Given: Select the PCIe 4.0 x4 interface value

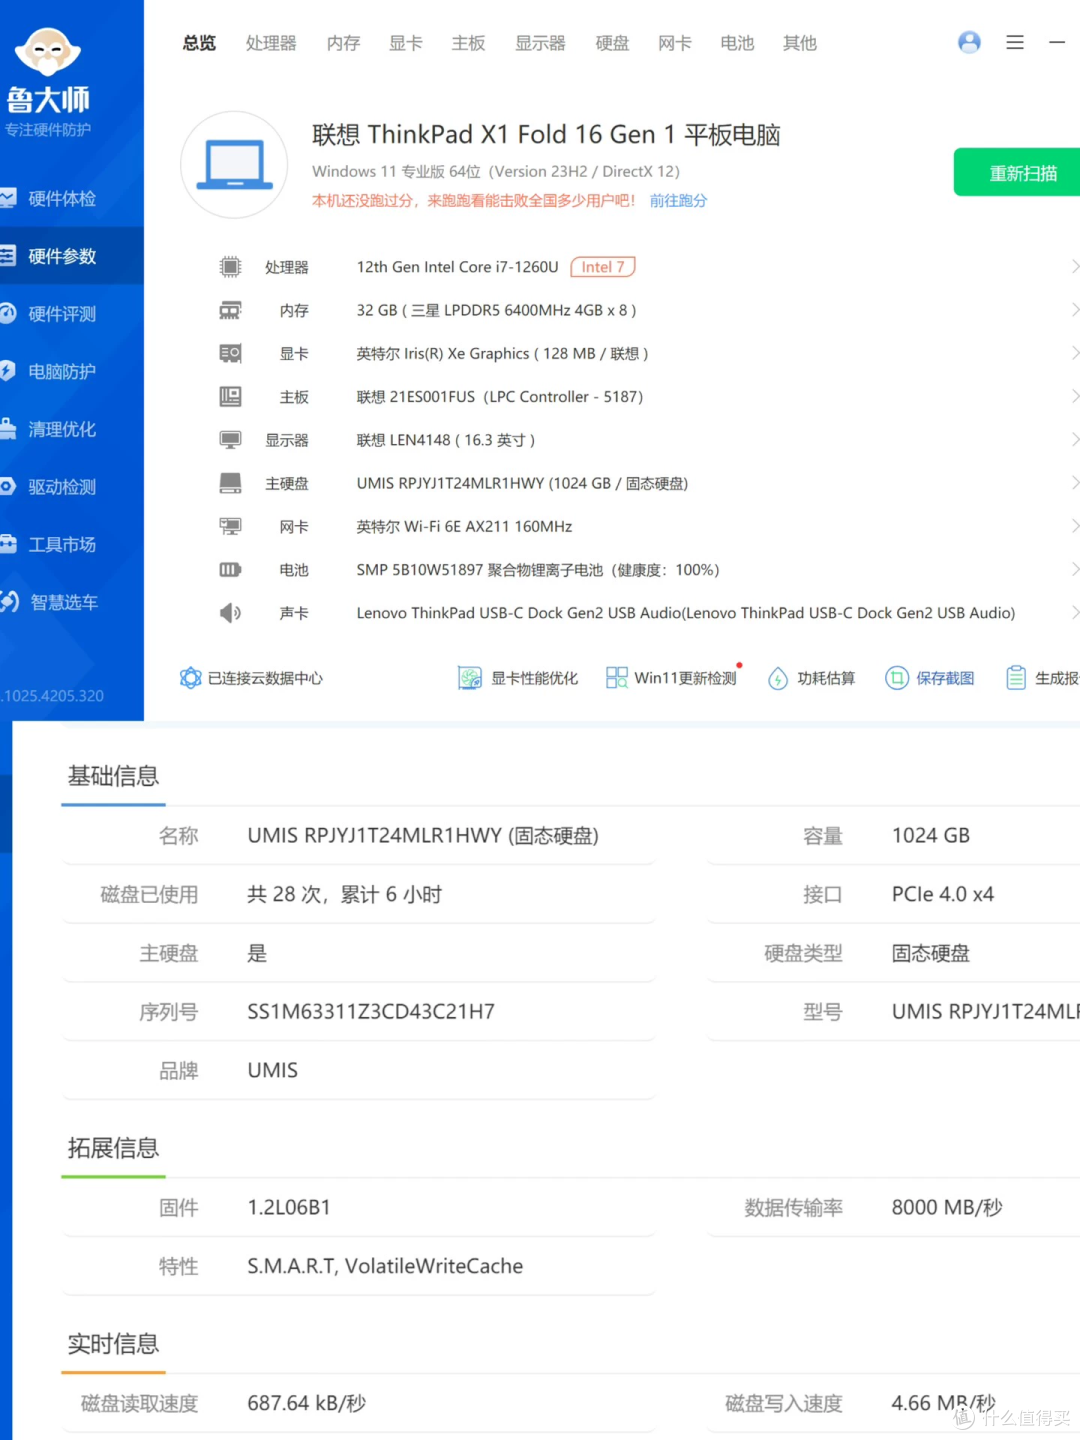Looking at the screenshot, I should 943,895.
